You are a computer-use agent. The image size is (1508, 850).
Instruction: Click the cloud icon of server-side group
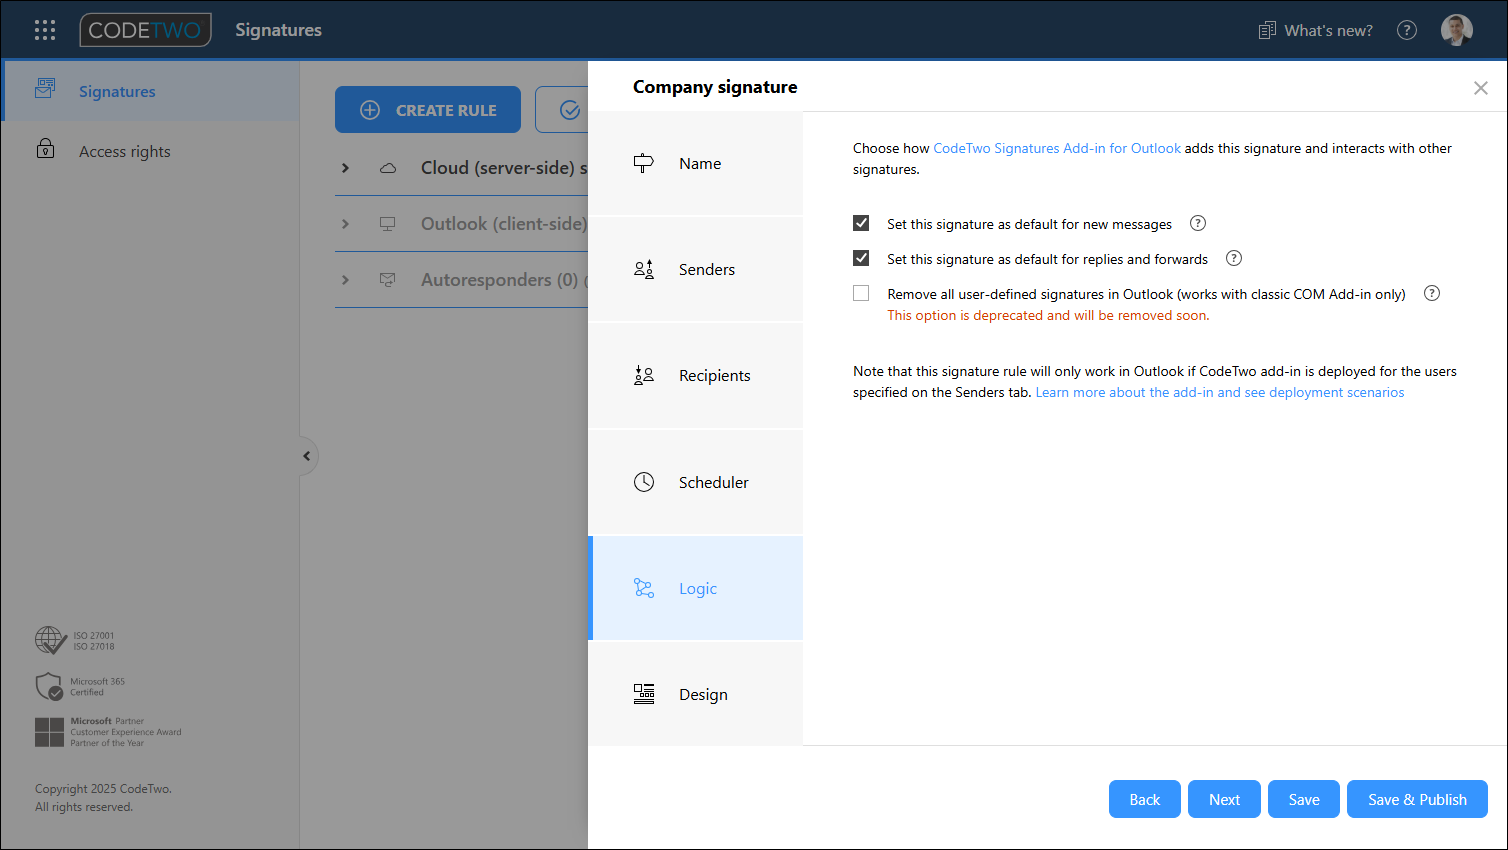coord(388,168)
